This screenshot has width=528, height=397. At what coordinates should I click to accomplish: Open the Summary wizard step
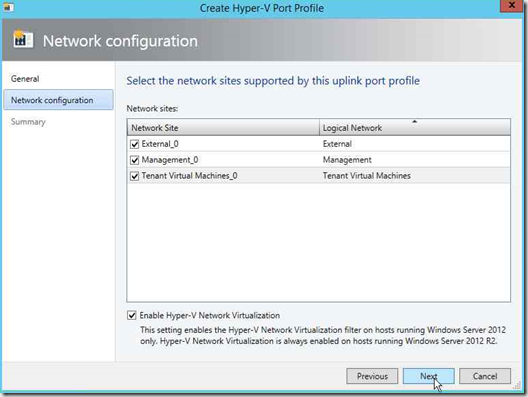[x=28, y=122]
